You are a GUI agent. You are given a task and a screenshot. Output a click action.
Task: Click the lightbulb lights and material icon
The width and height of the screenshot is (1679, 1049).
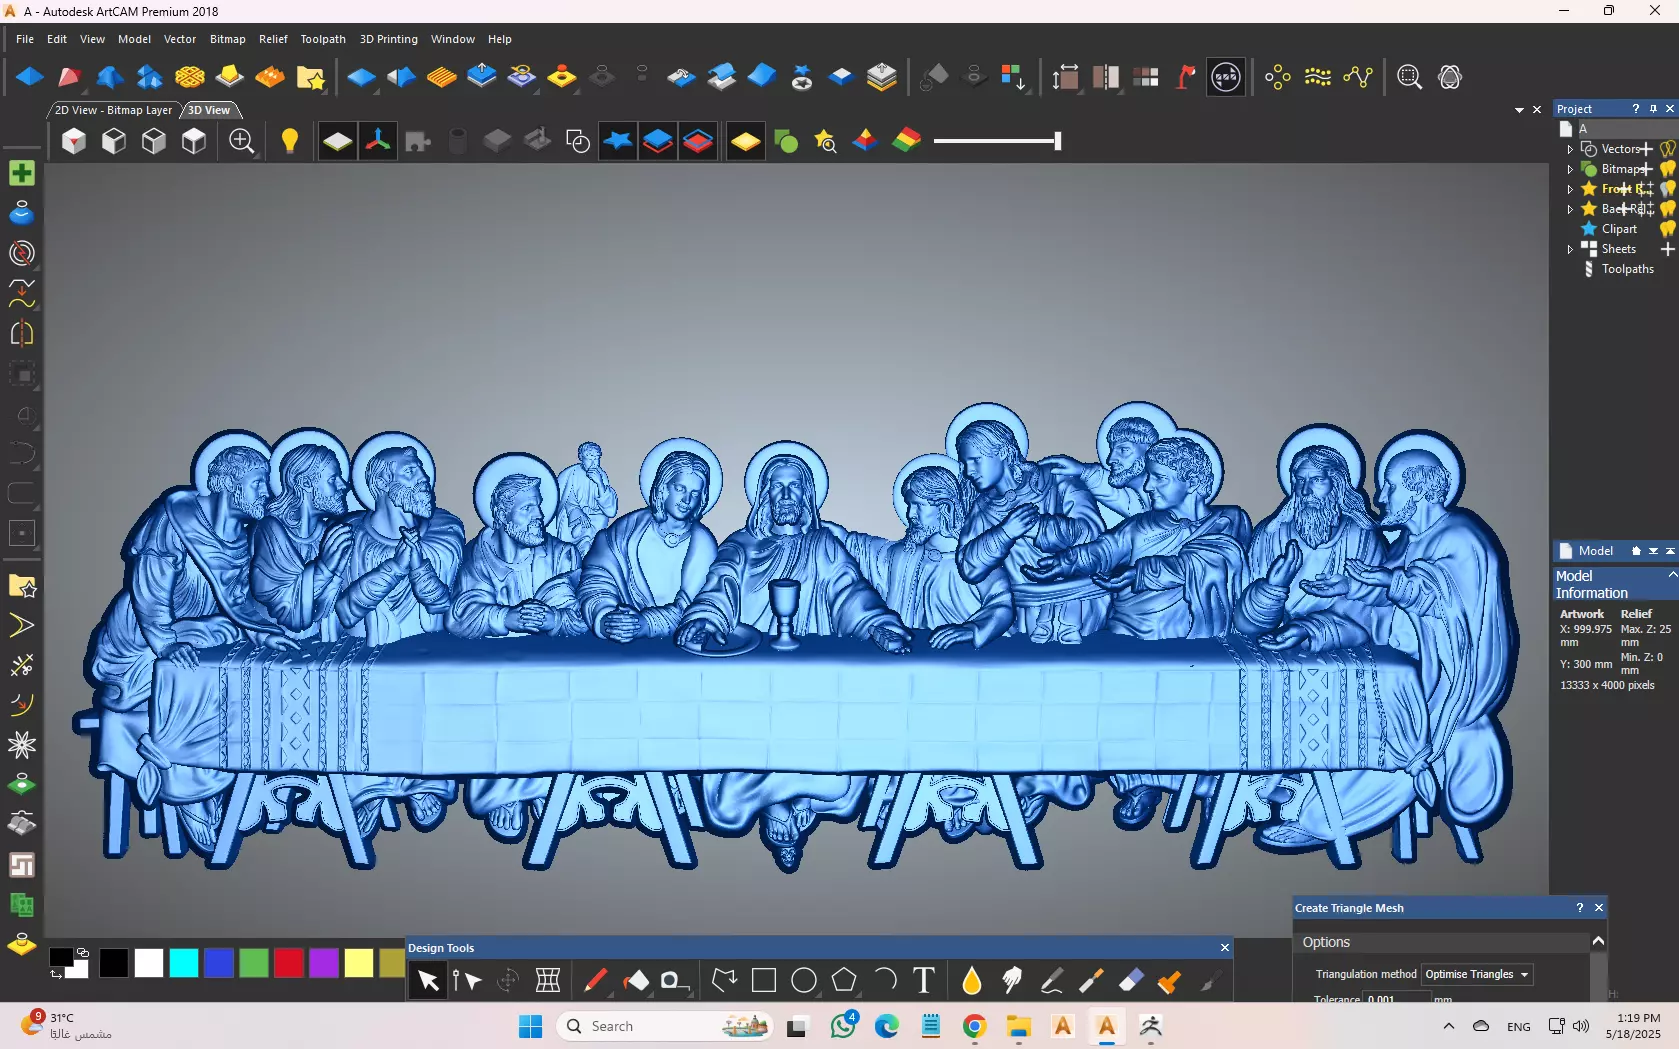click(x=290, y=141)
